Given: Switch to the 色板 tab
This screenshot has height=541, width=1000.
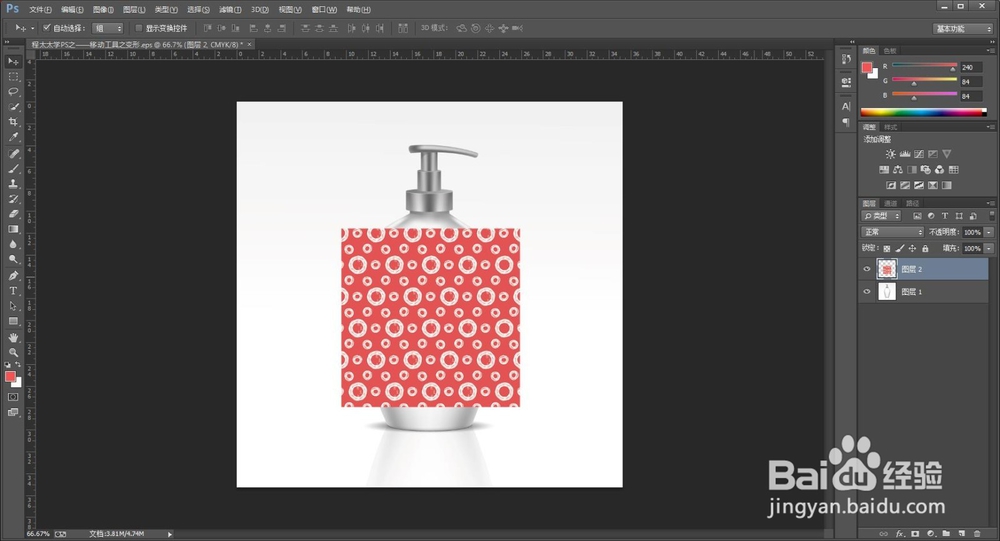Looking at the screenshot, I should pos(889,50).
